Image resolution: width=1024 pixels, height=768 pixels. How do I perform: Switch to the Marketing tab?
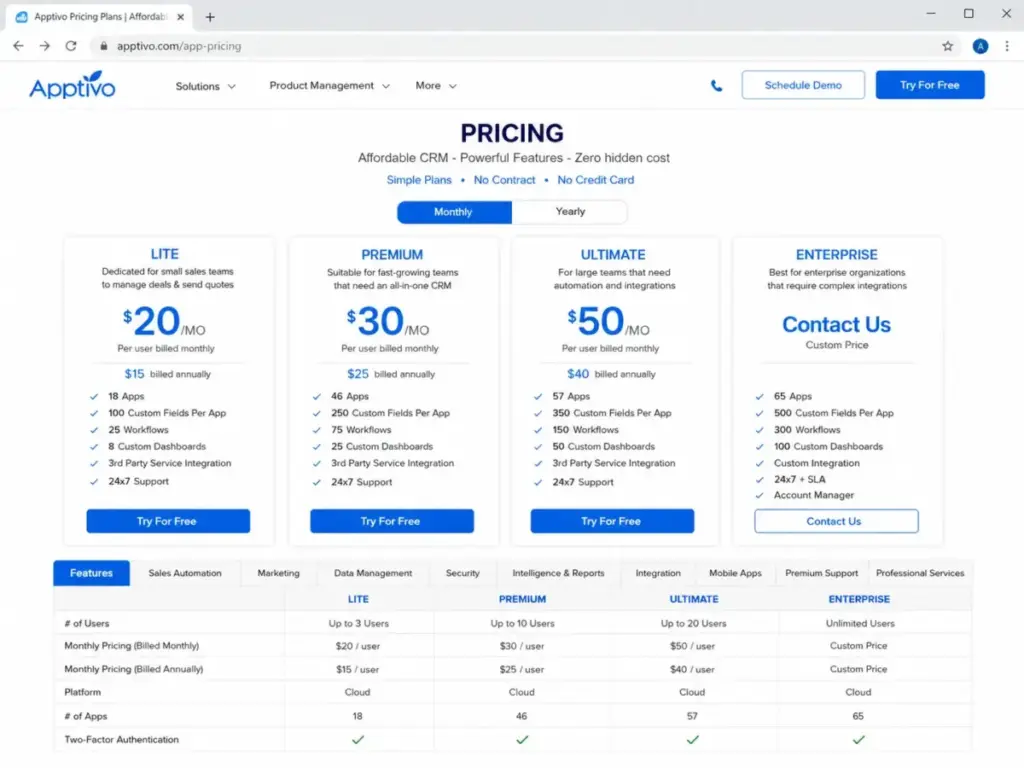[x=278, y=573]
